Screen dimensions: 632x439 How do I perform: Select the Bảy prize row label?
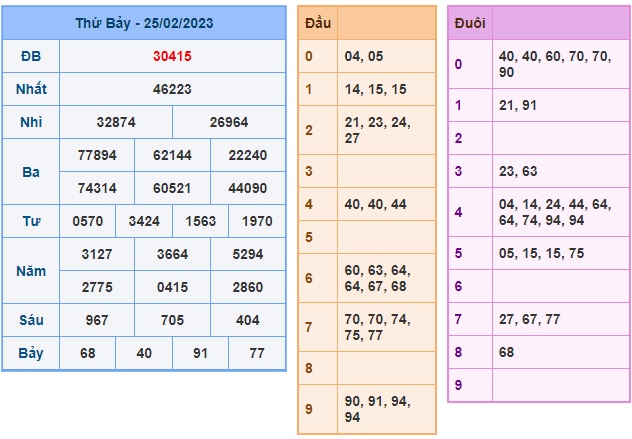(31, 354)
